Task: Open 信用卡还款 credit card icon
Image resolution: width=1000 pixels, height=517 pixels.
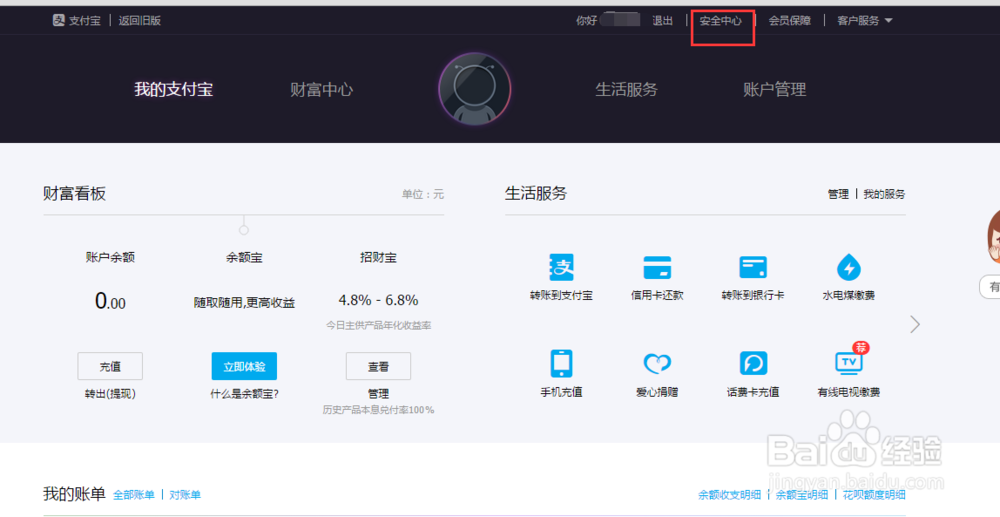Action: click(x=657, y=267)
